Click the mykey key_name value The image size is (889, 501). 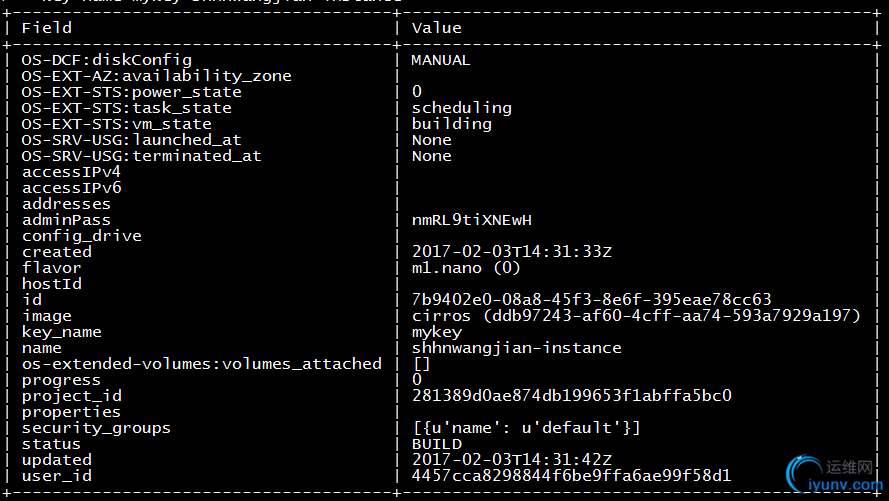437,333
